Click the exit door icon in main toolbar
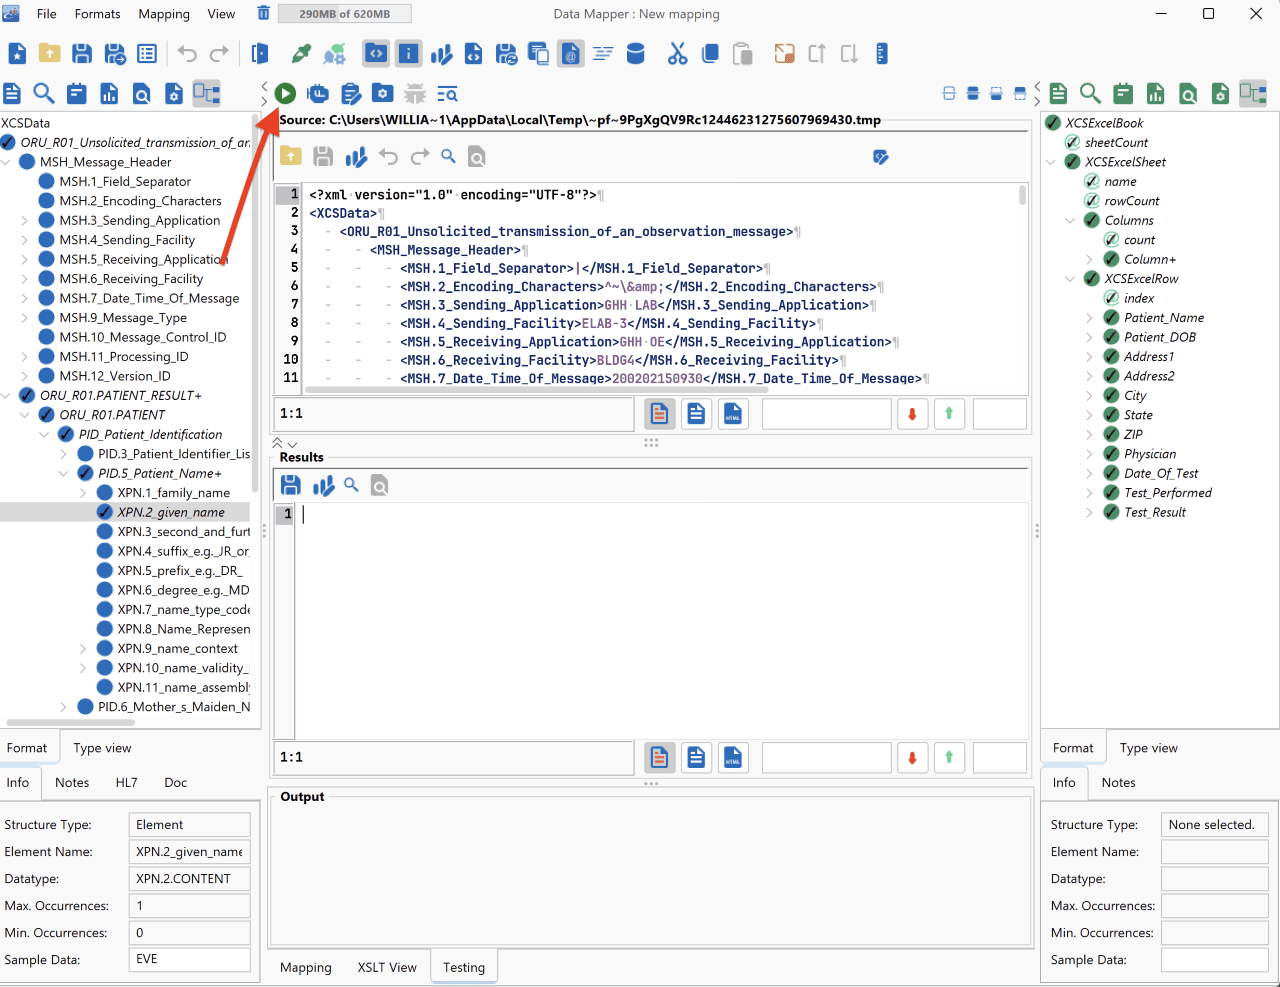The height and width of the screenshot is (987, 1280). pos(260,54)
